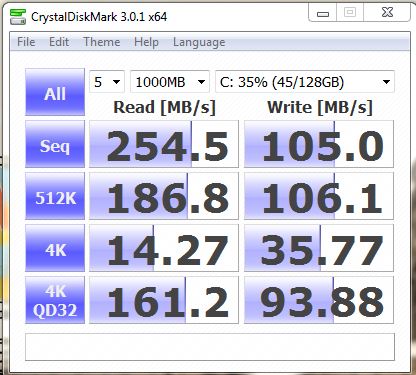Select the 4K QD32 write result 93.88
Screen dimensions: 416x375
coord(319,300)
